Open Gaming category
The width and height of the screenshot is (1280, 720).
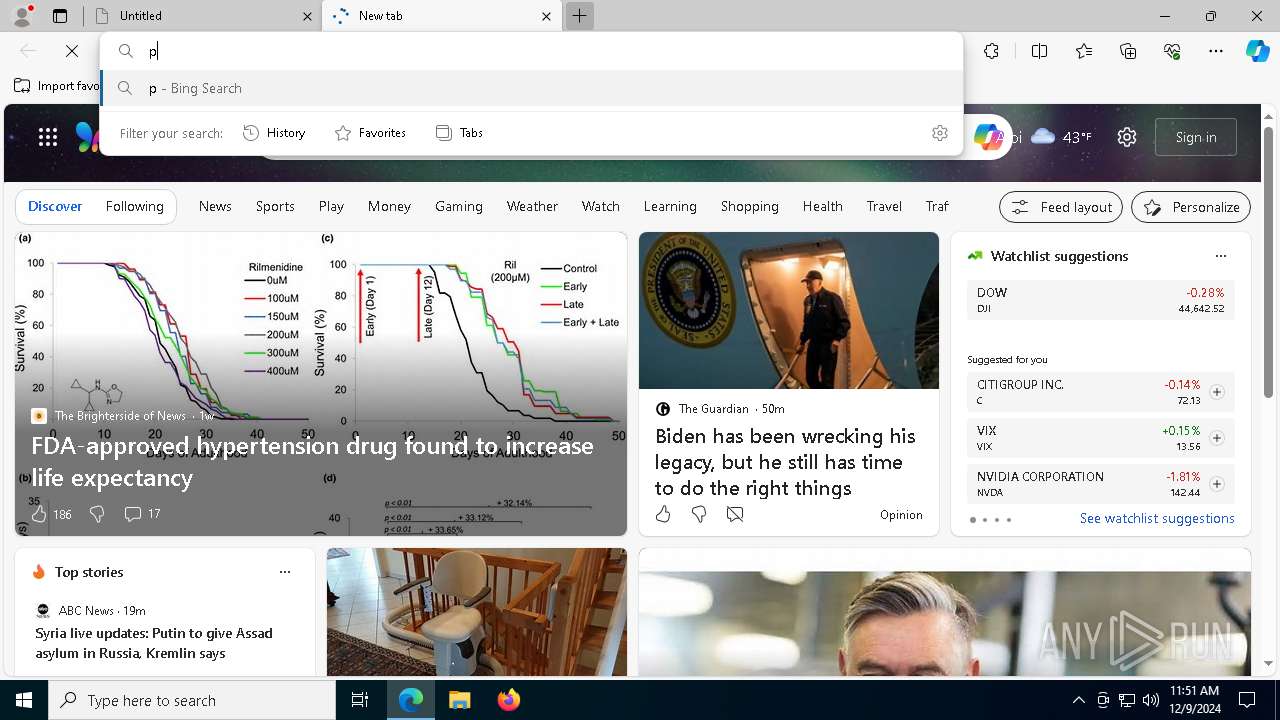pos(459,206)
